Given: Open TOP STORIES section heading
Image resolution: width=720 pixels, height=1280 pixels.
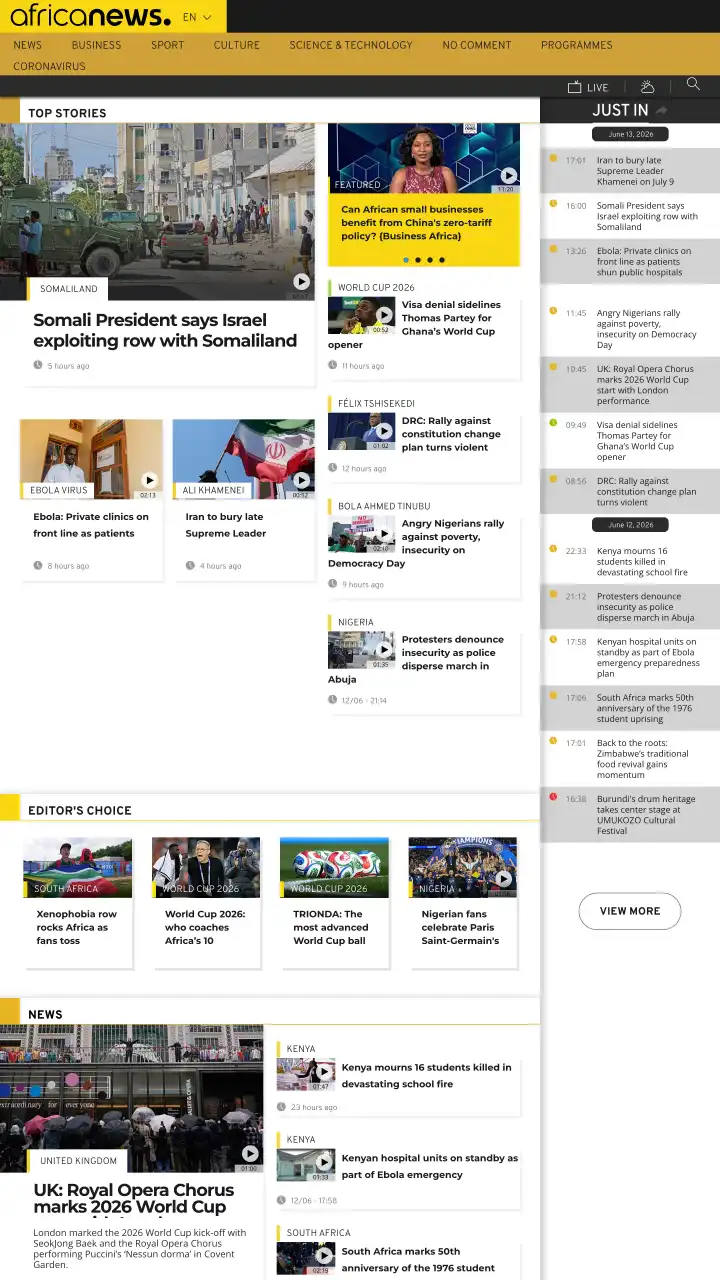Looking at the screenshot, I should point(67,113).
